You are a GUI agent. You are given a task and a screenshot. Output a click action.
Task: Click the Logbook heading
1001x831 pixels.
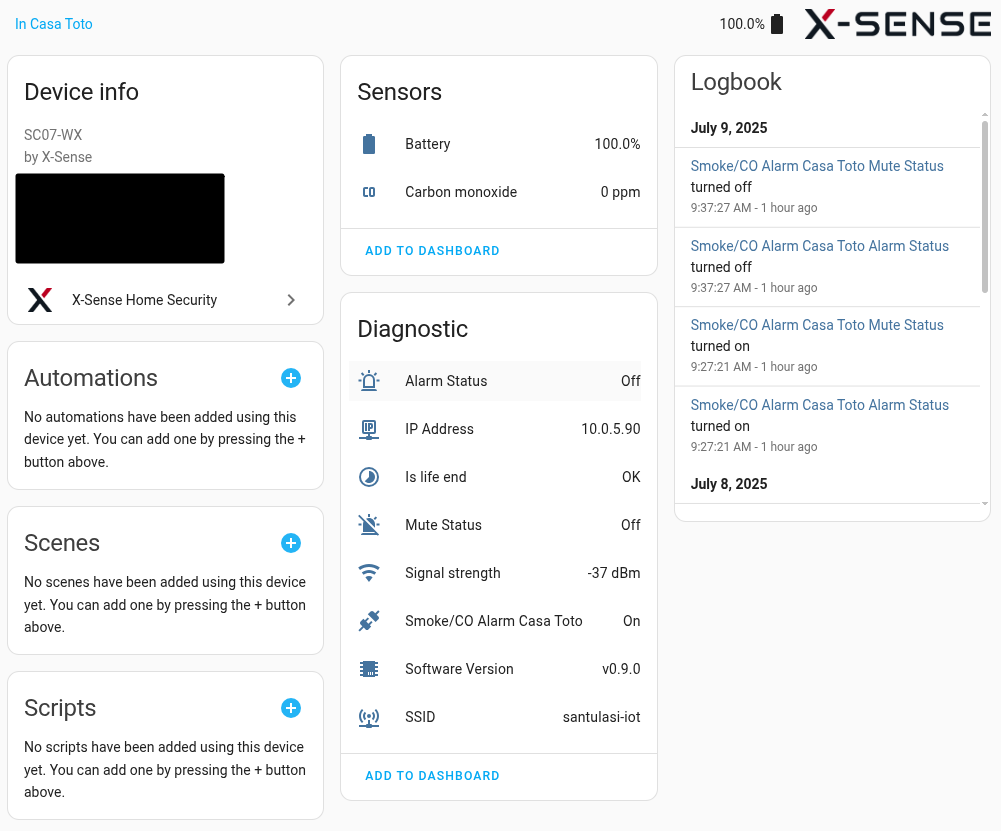(x=736, y=82)
